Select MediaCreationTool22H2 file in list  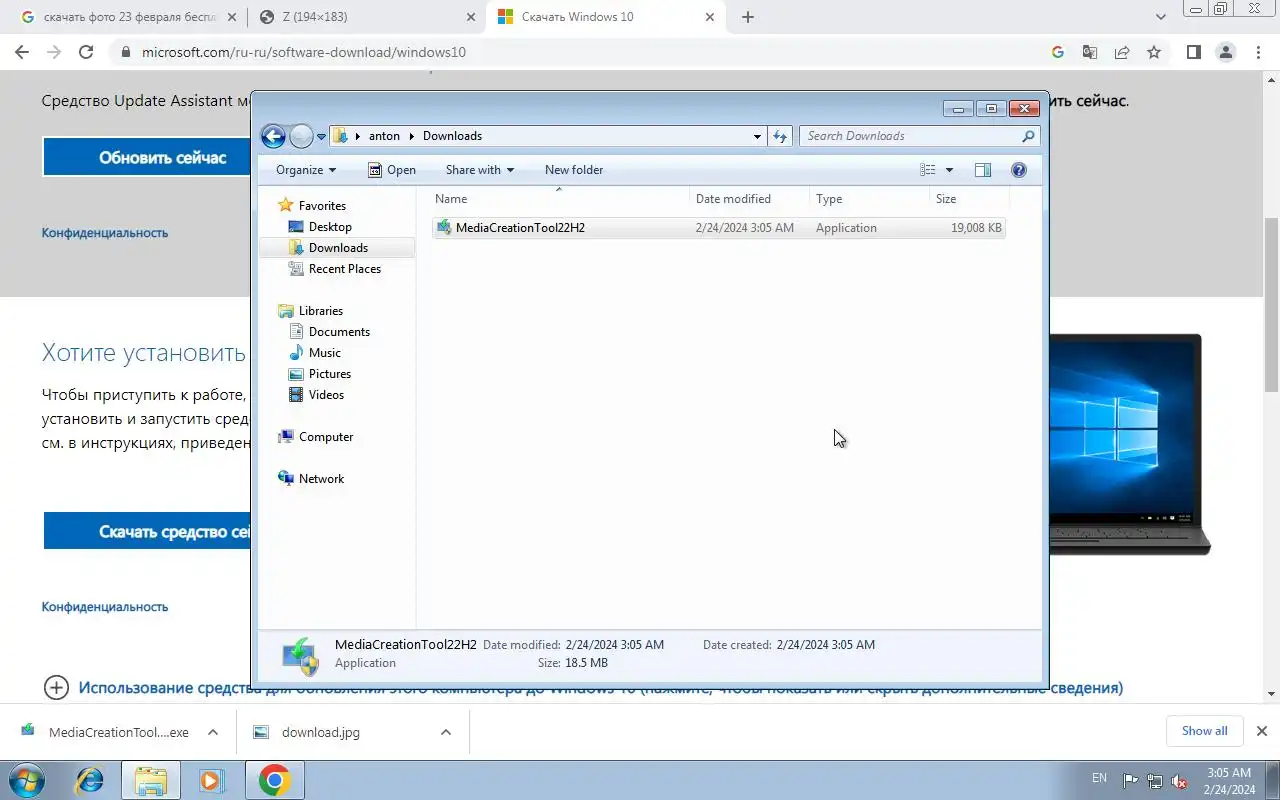tap(719, 228)
